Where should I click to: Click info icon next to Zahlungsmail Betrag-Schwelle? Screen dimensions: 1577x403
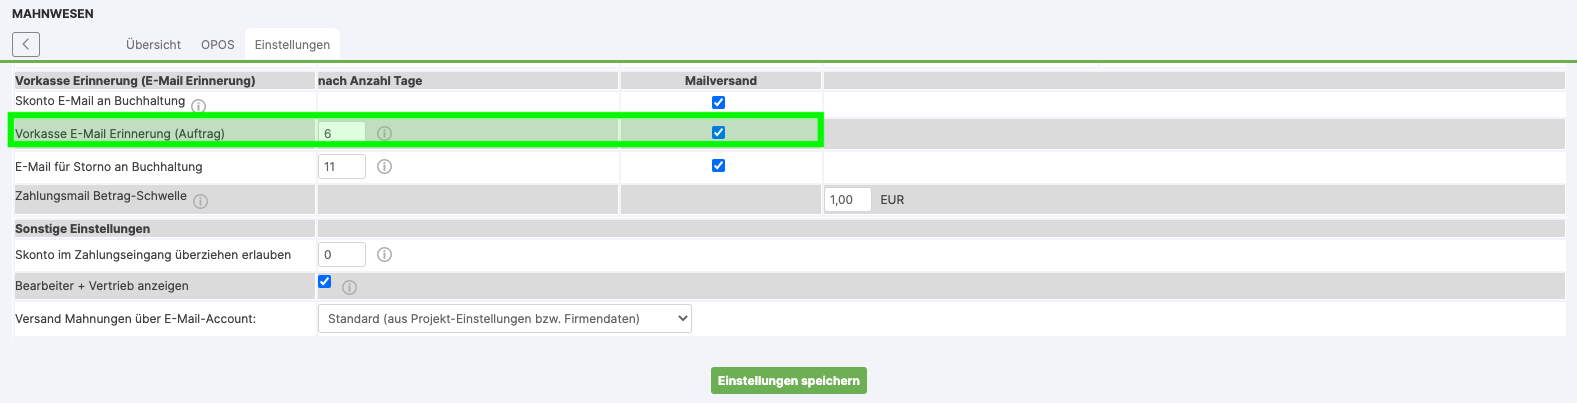pos(200,201)
